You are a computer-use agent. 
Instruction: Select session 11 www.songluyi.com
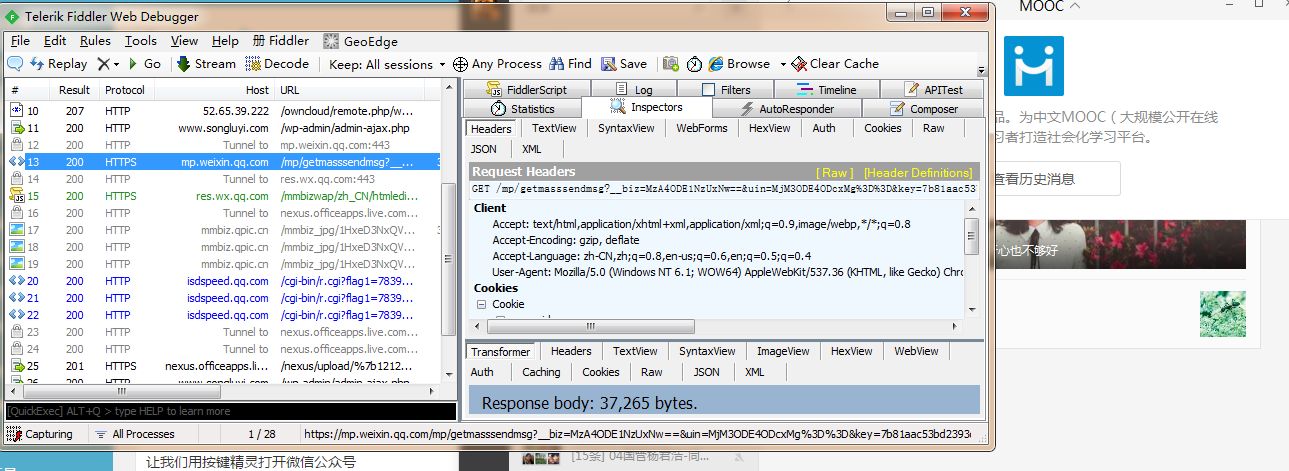(225, 128)
